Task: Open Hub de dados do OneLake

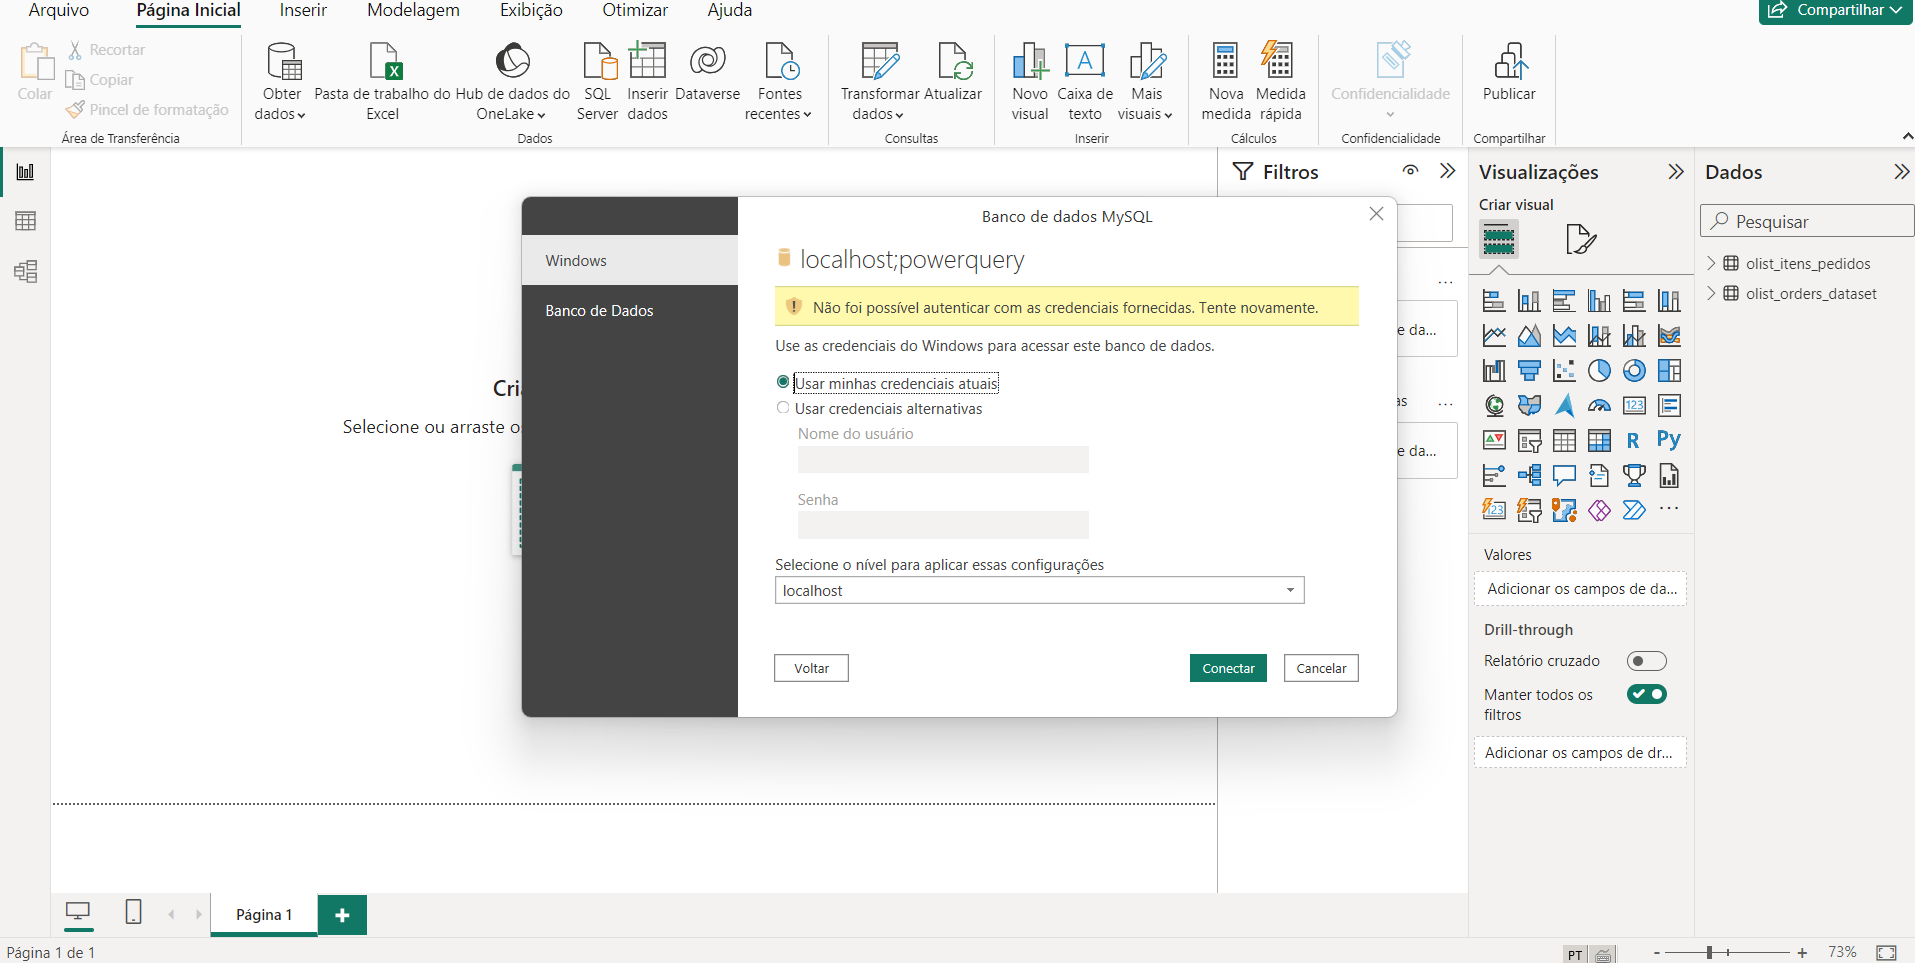Action: coord(512,82)
